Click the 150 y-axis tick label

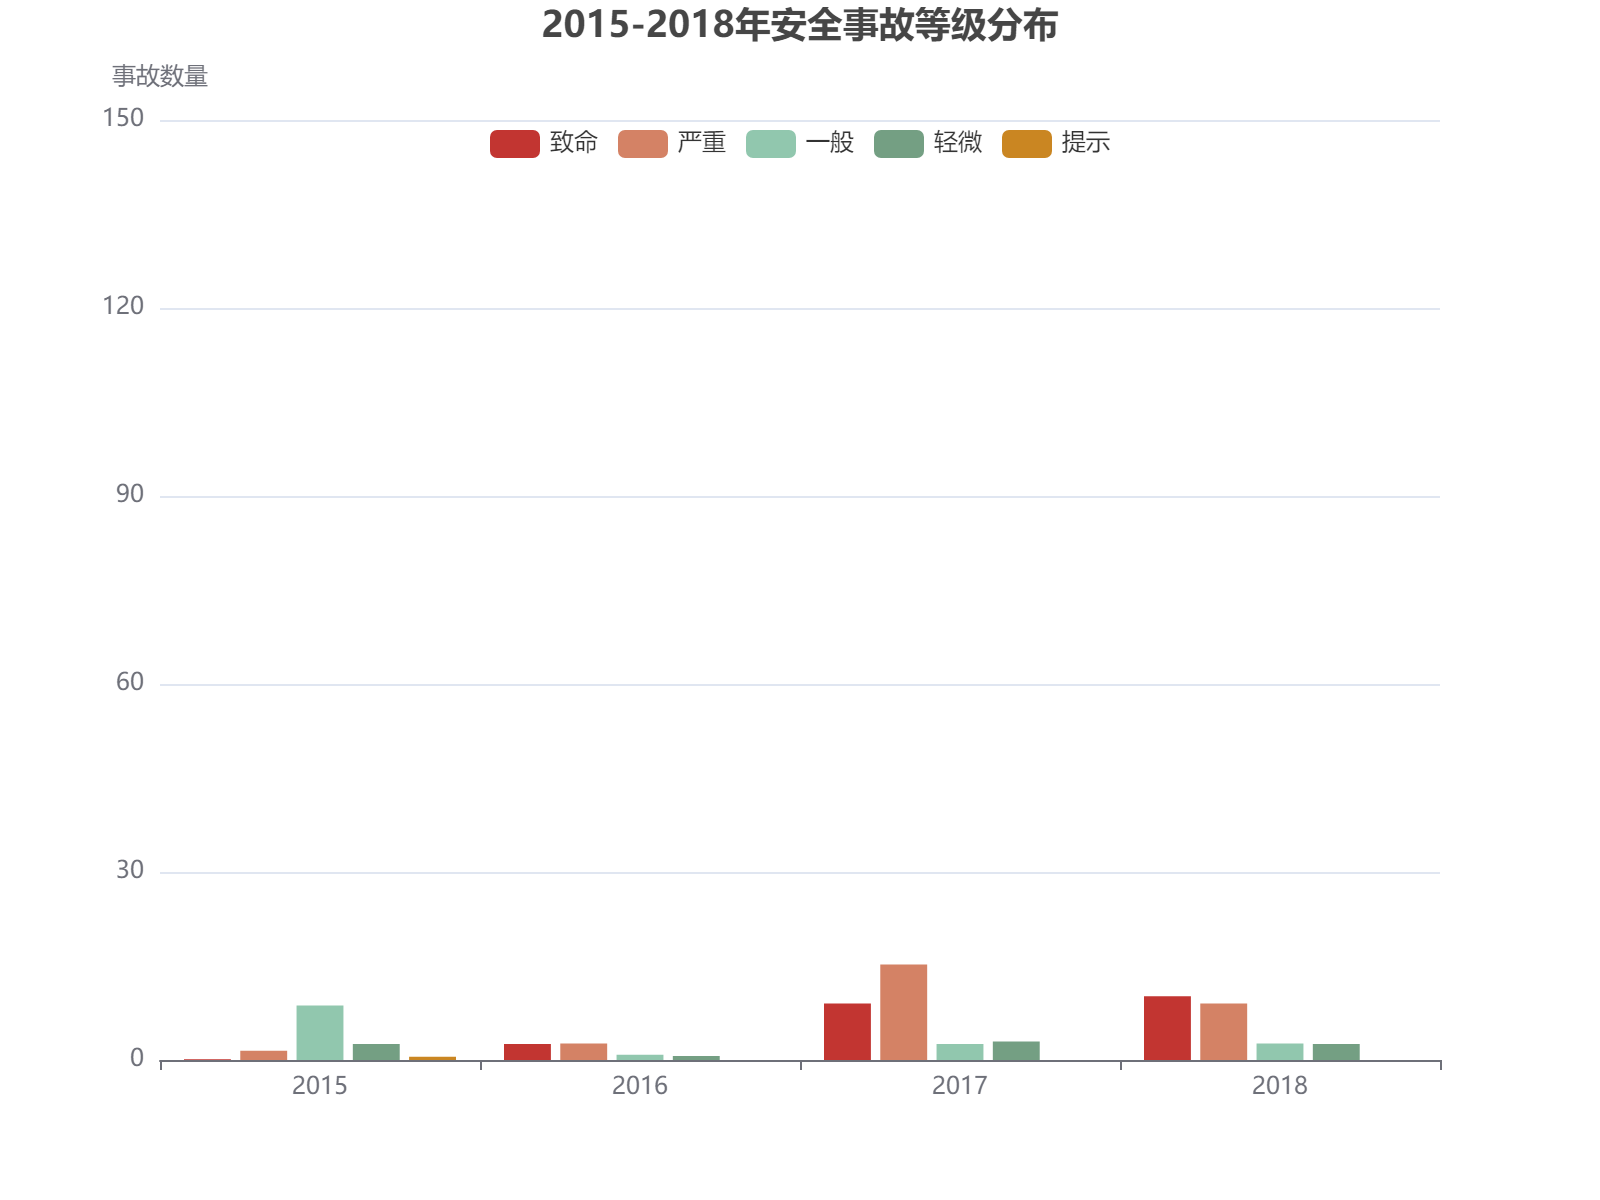click(x=123, y=117)
